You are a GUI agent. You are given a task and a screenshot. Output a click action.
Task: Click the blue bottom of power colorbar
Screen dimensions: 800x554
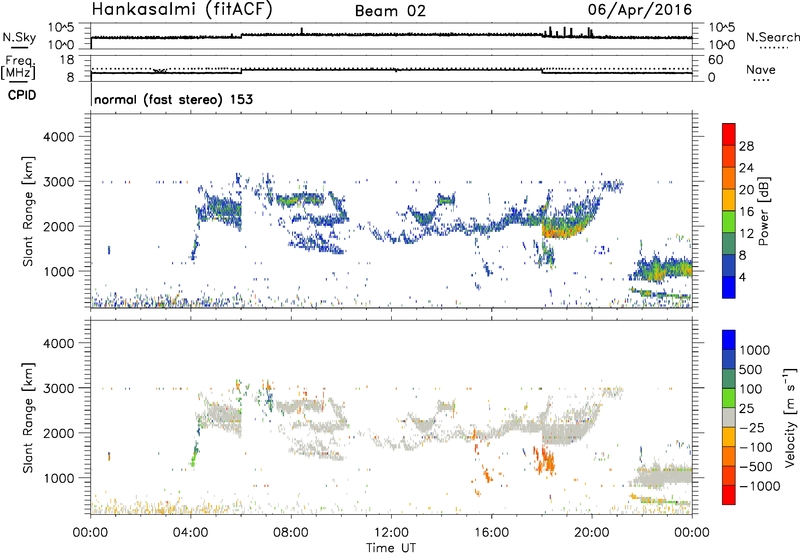pos(729,287)
